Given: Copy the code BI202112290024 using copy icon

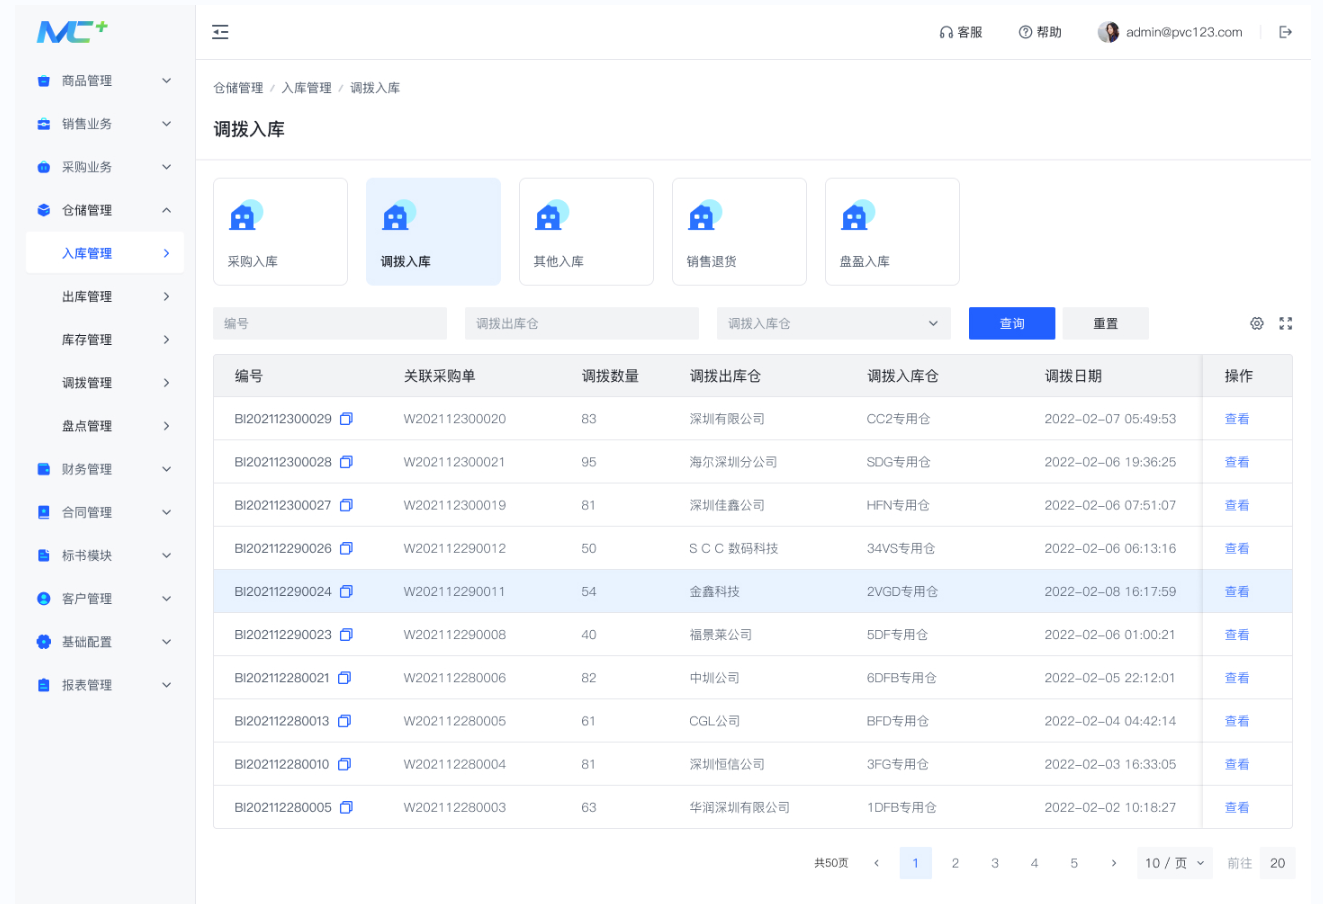Looking at the screenshot, I should (x=346, y=592).
